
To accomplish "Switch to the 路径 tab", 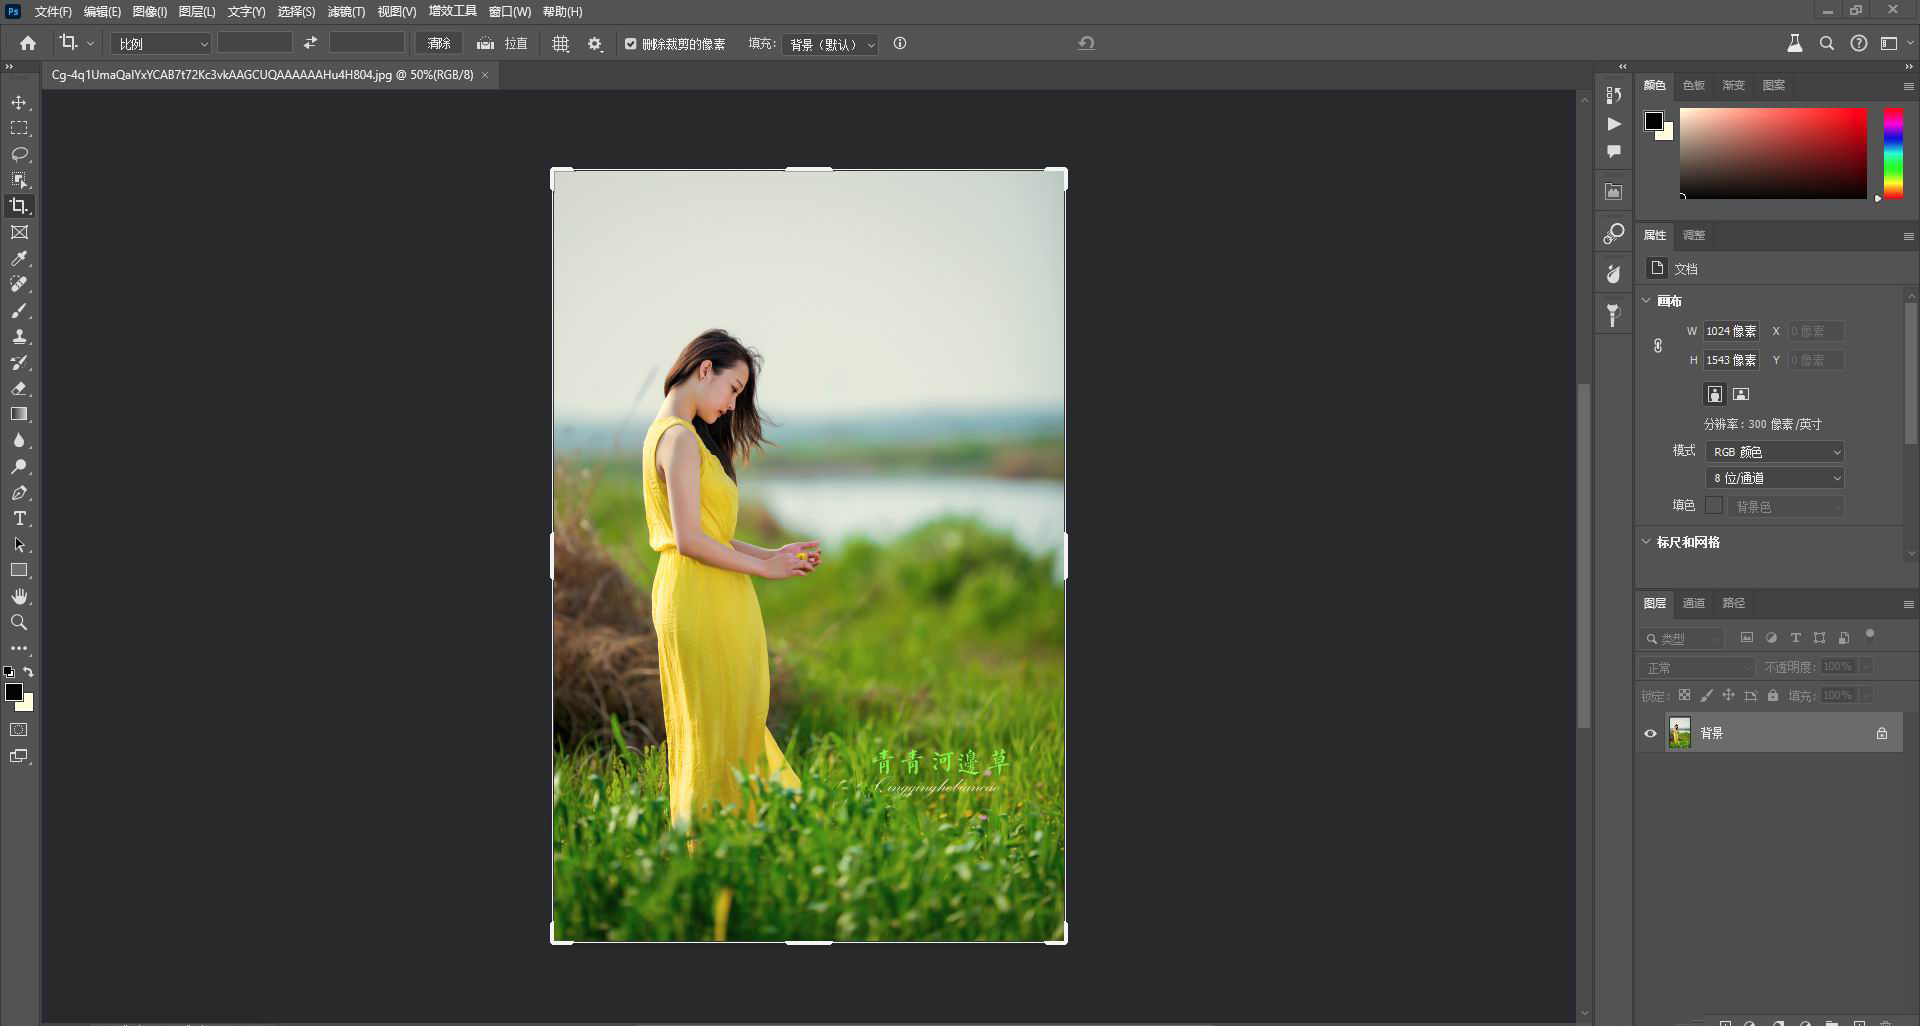I will coord(1734,604).
